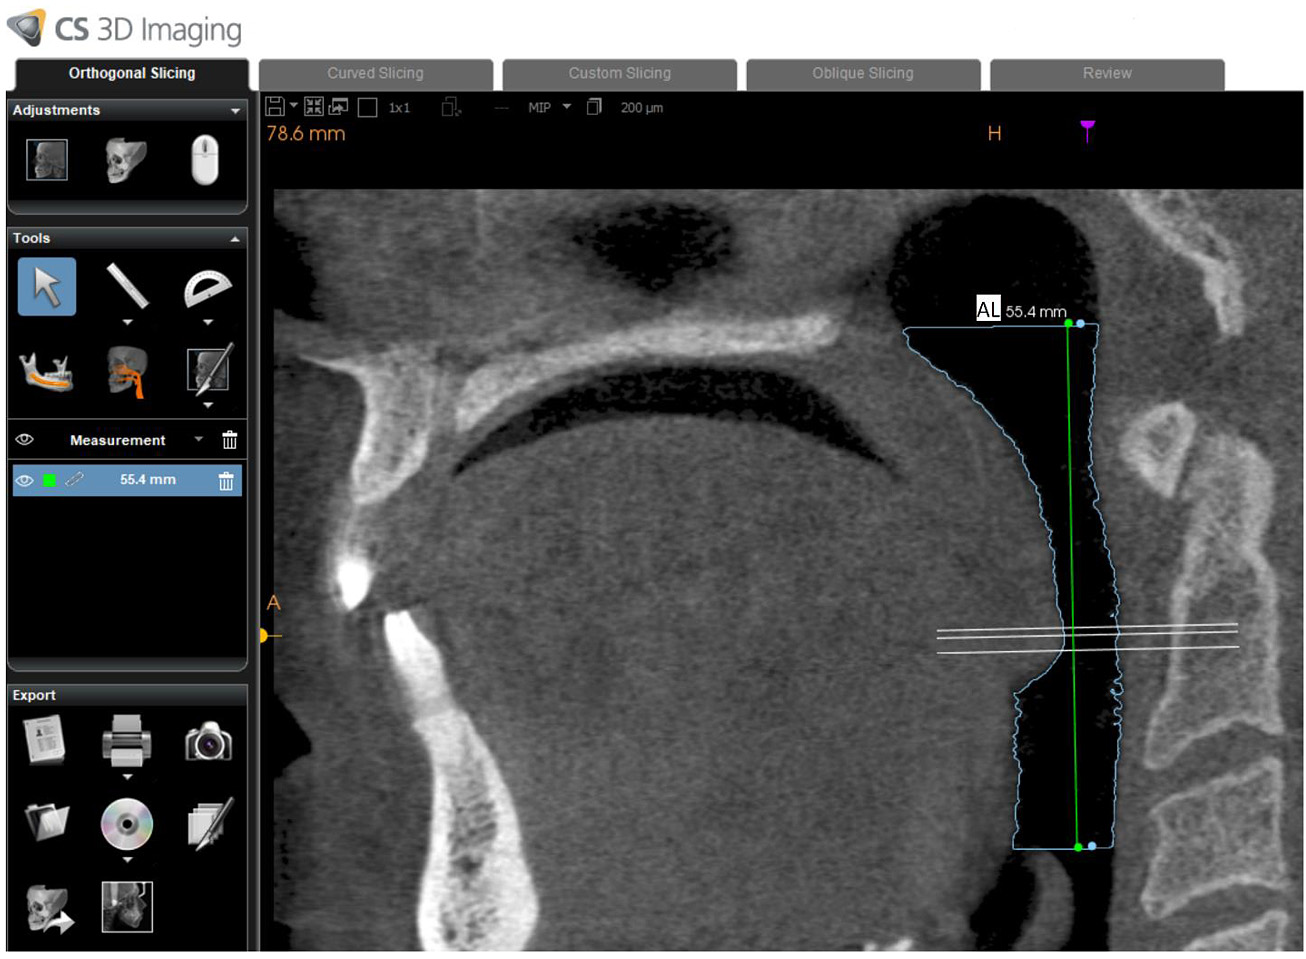Pick the protractor angle tool
The image size is (1306, 959).
click(208, 288)
